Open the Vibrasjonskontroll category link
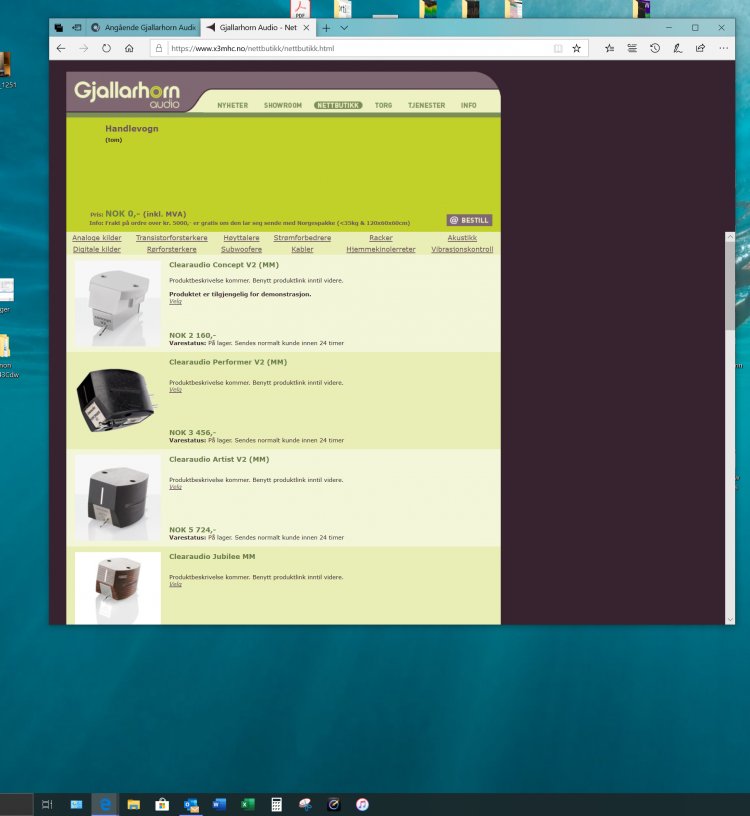 462,249
